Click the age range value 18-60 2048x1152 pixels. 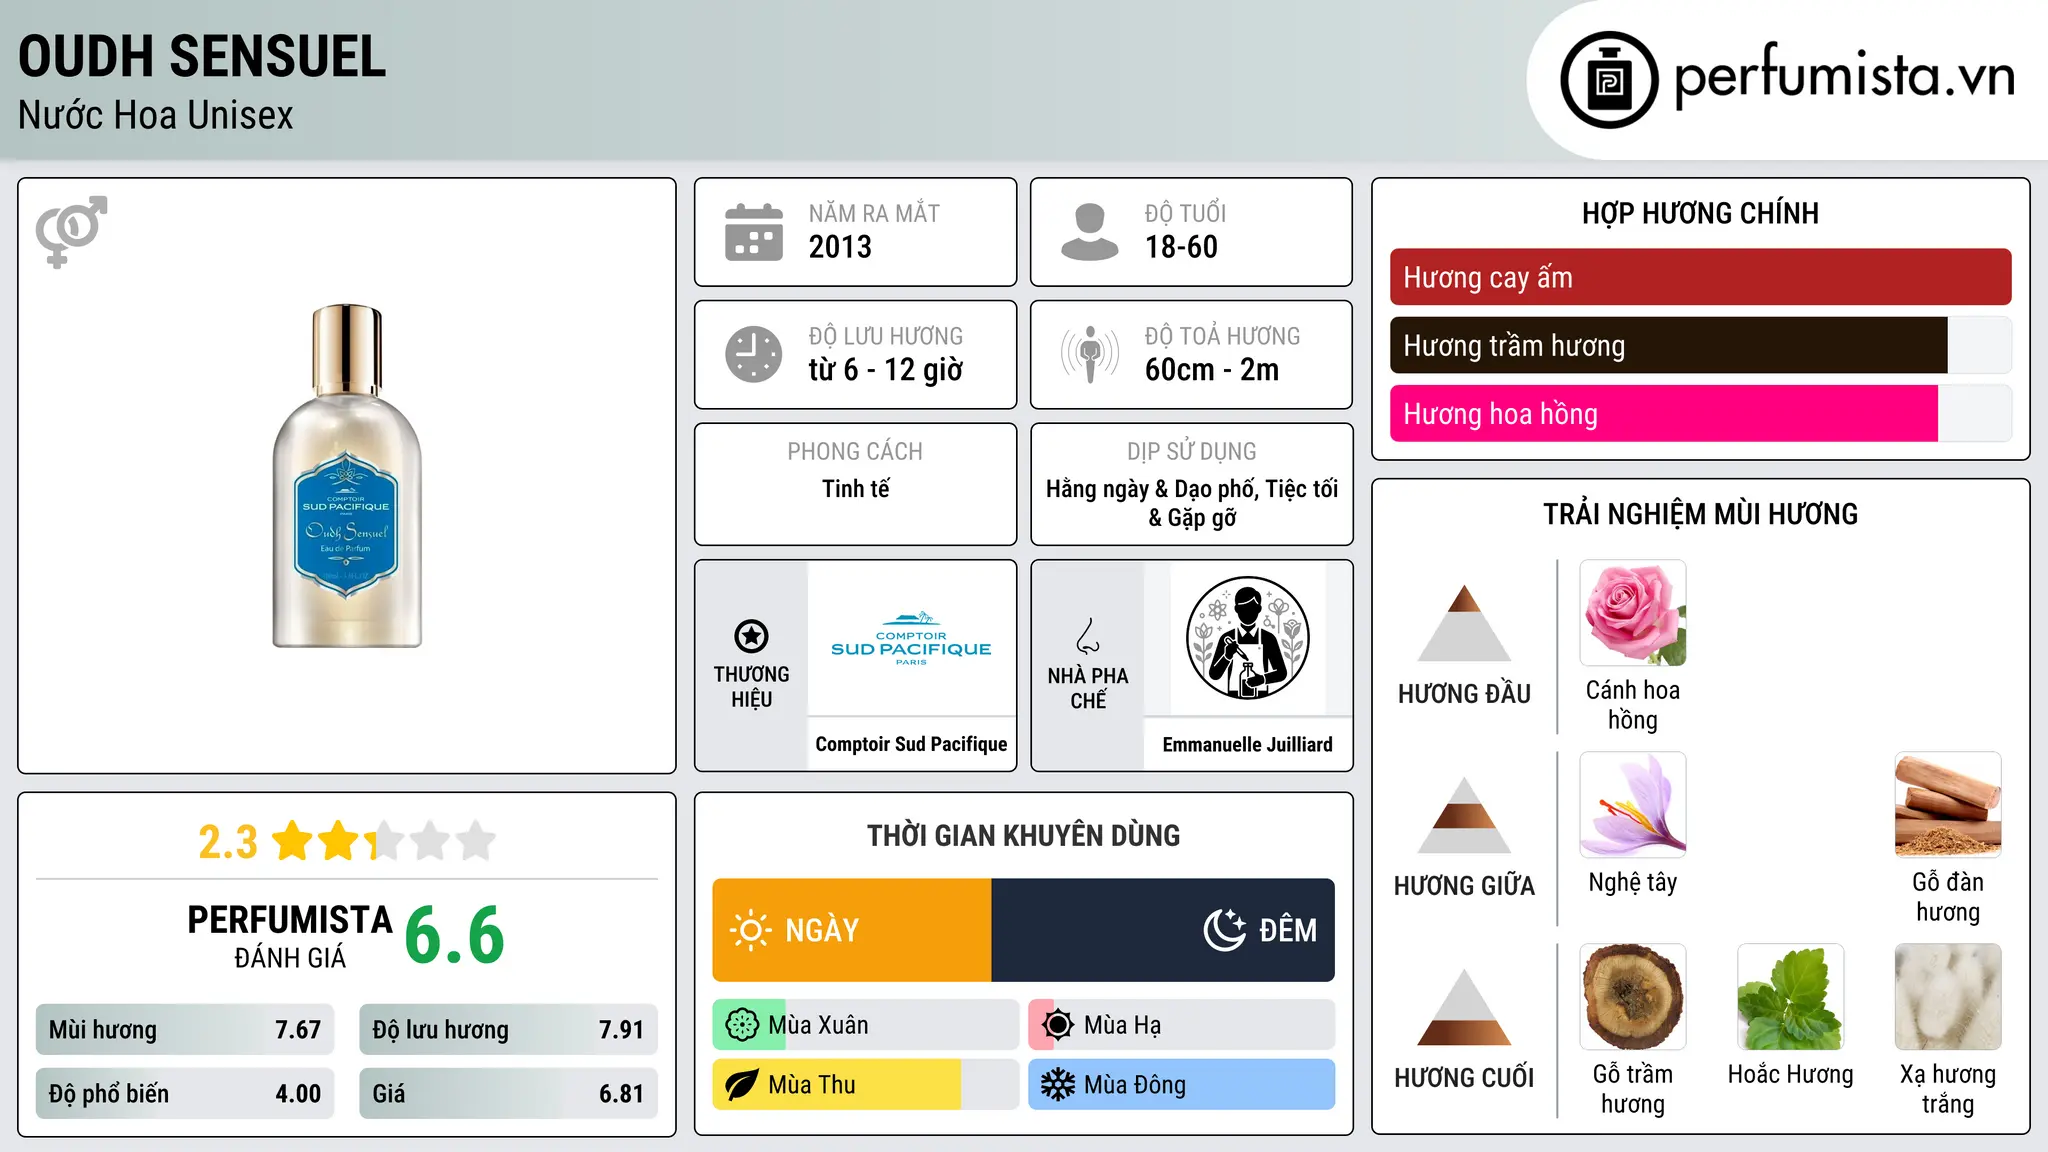1181,247
